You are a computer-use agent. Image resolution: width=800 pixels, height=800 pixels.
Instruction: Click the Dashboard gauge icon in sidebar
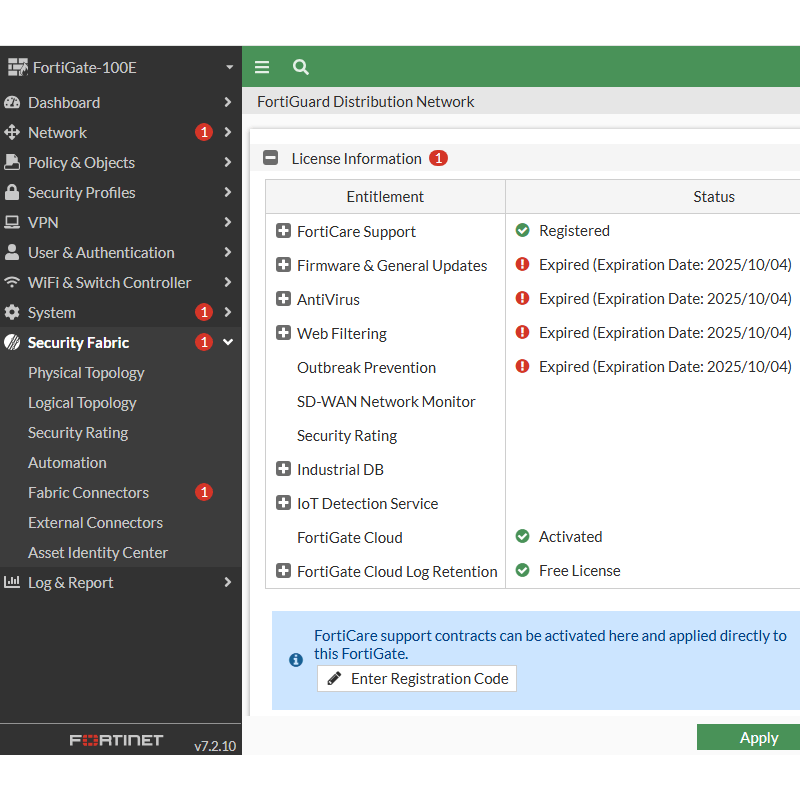[x=12, y=102]
